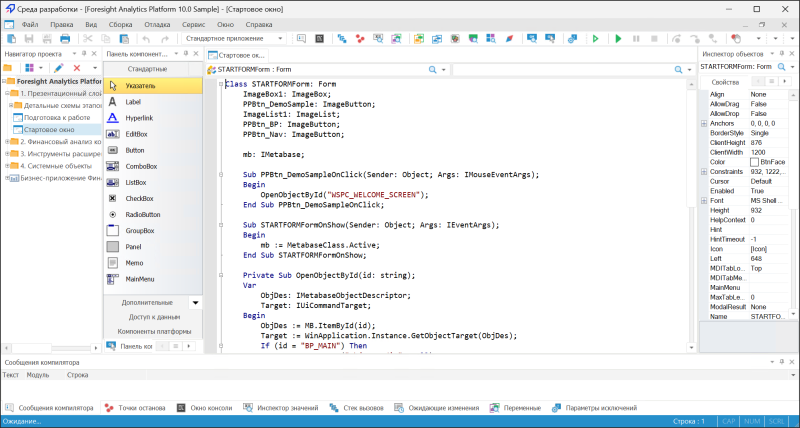Viewport: 800px width, 428px height.
Task: Select the Label component
Action: (153, 102)
